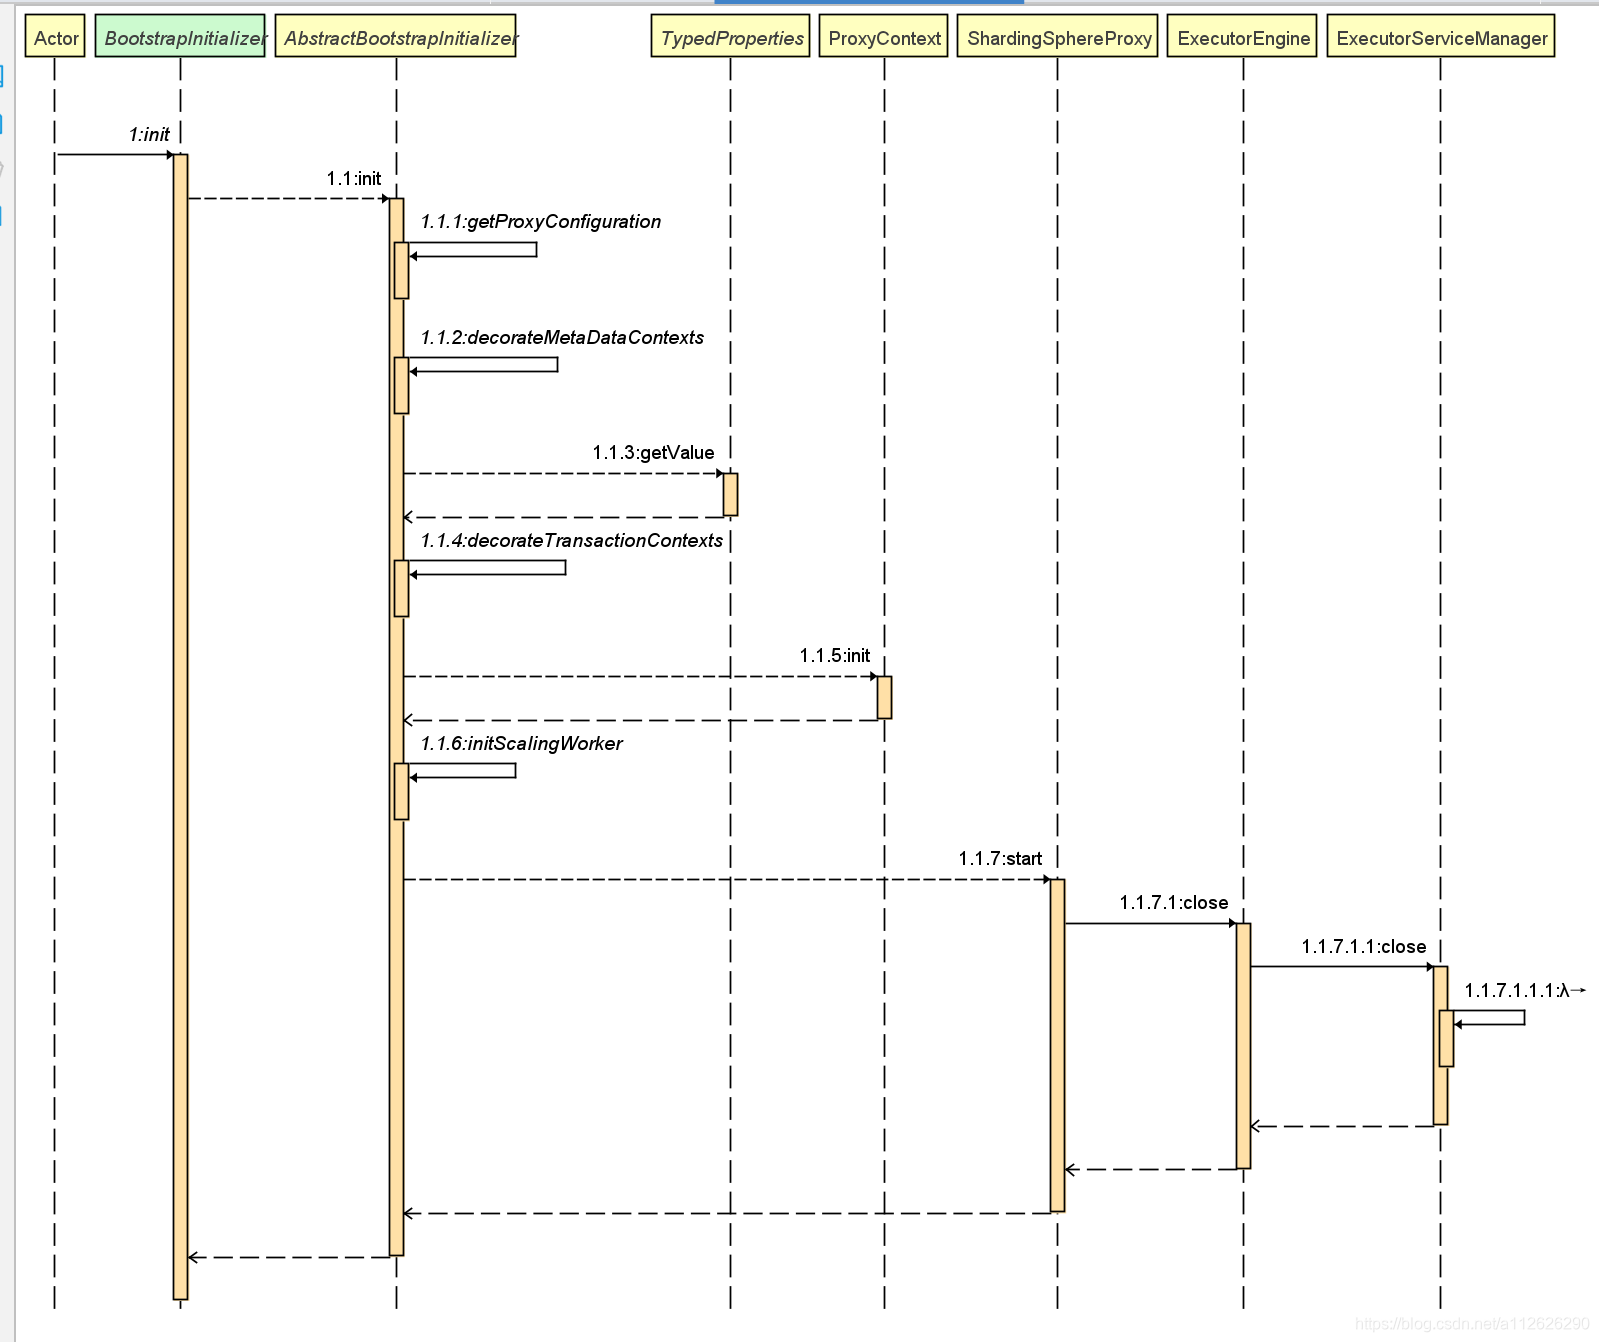Click the 1.1.2:decorateMetaDataContexts call label

562,337
